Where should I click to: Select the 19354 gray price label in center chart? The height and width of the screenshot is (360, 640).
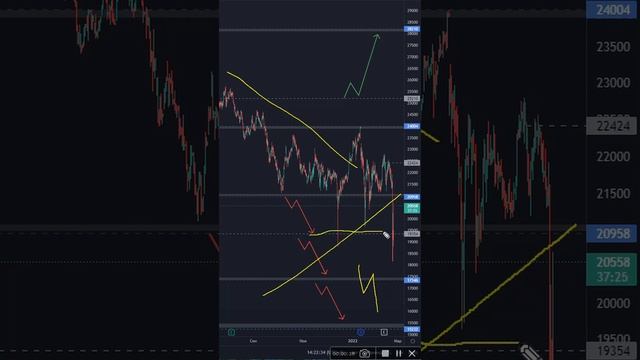pos(411,234)
